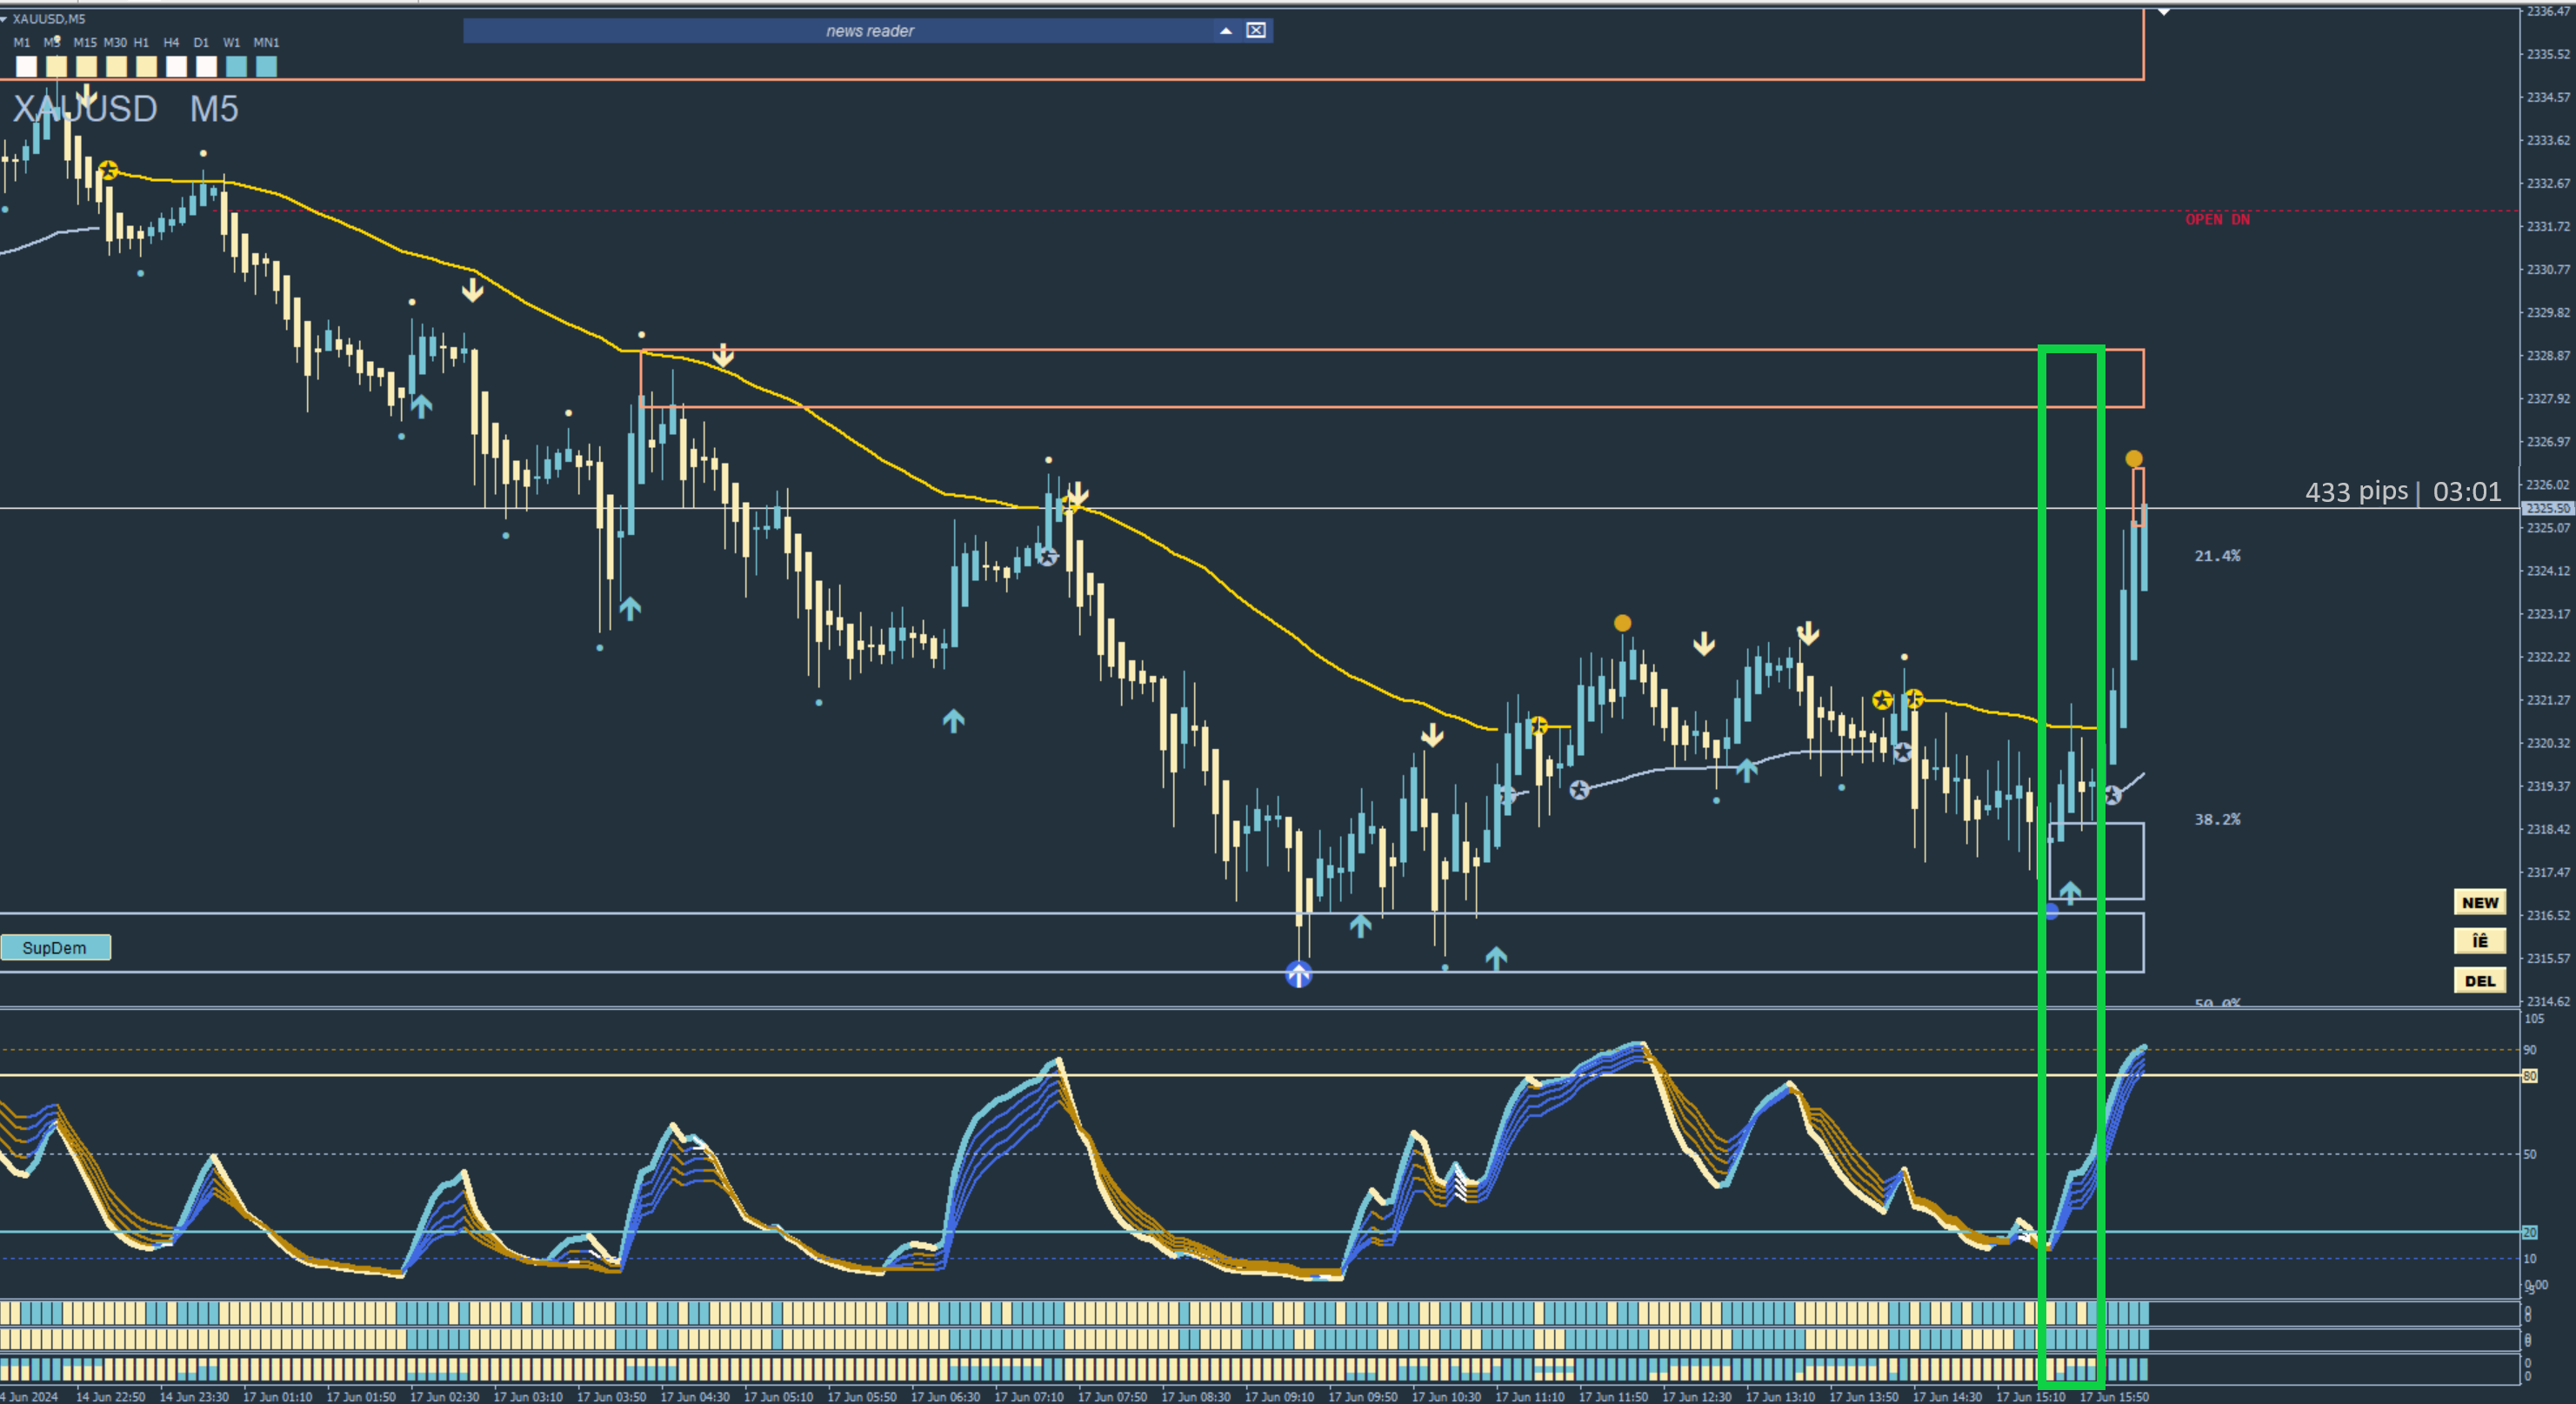Click the cyan up arrow inside small white box
This screenshot has height=1404, width=2576.
pyautogui.click(x=2070, y=891)
